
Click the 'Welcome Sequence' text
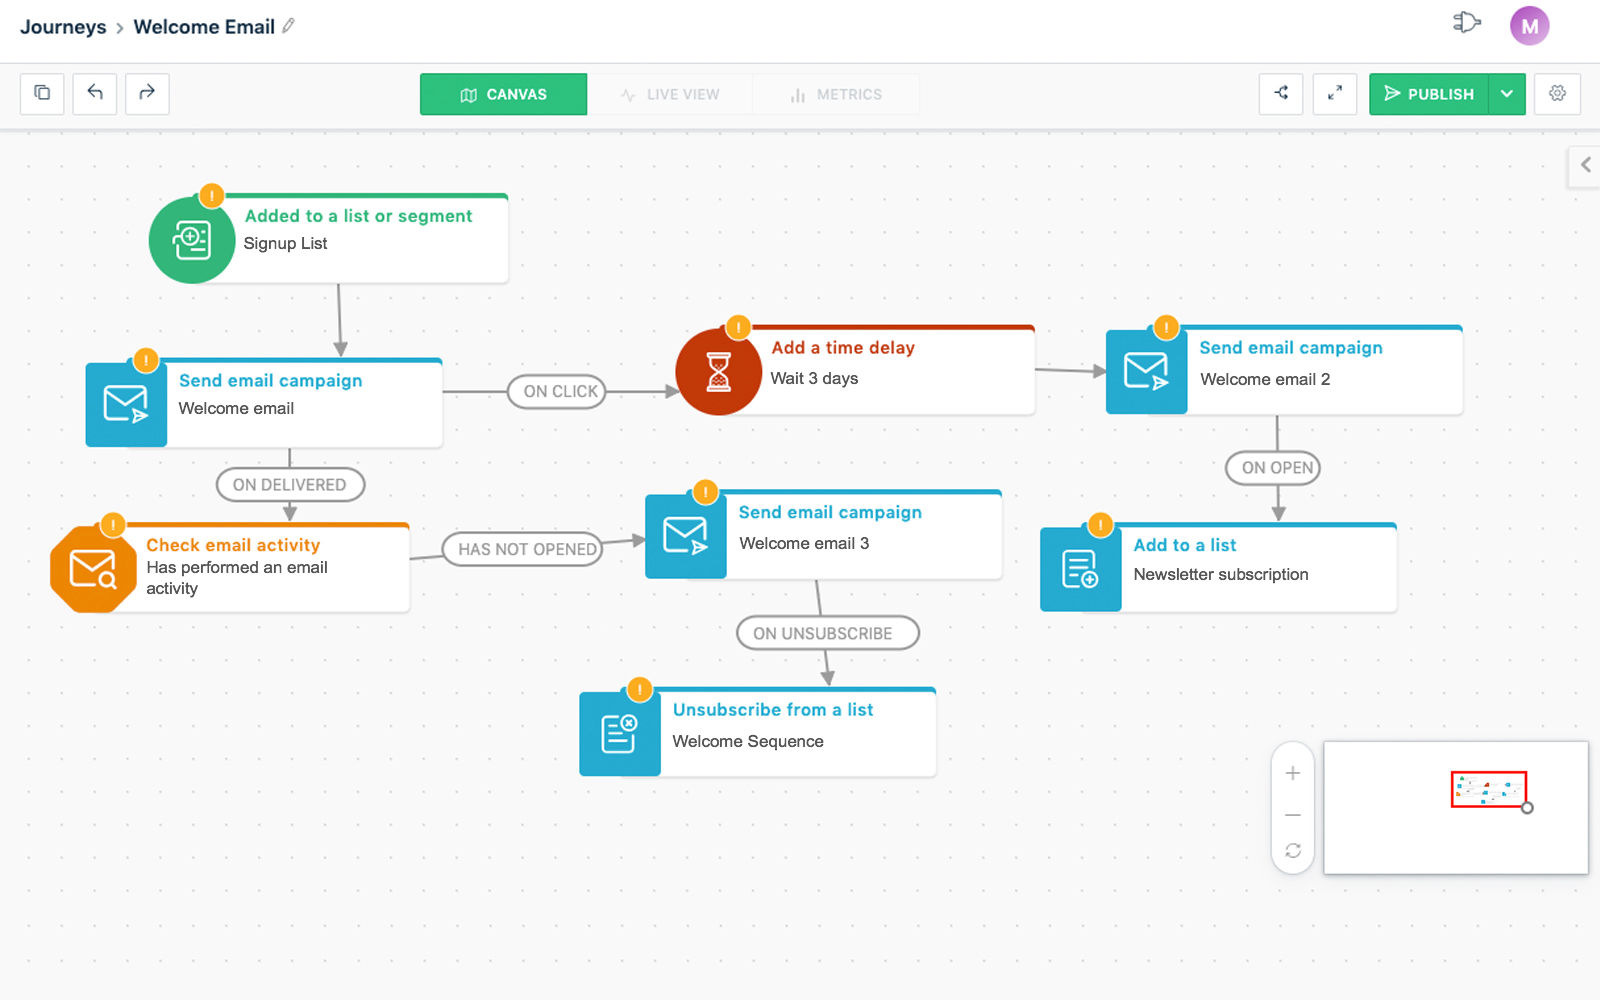[748, 741]
